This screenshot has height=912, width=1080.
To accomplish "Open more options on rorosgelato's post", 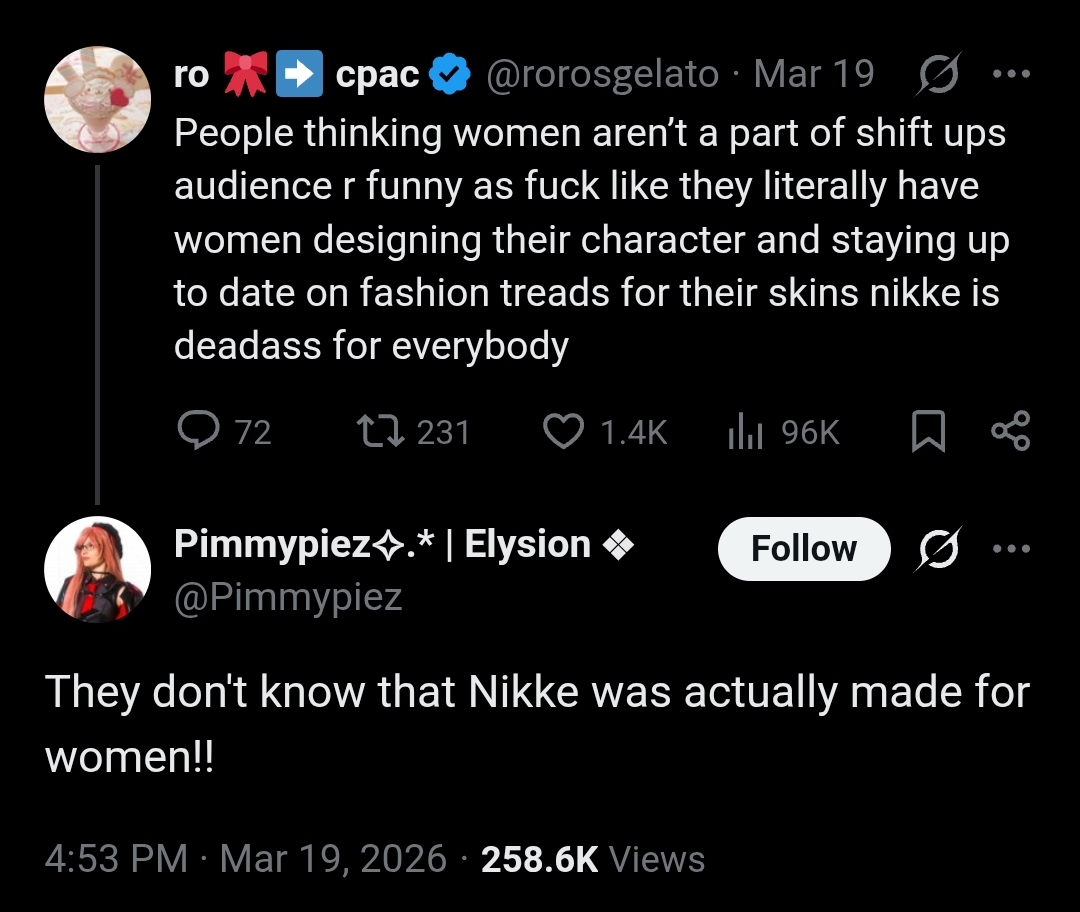I will tap(1013, 75).
